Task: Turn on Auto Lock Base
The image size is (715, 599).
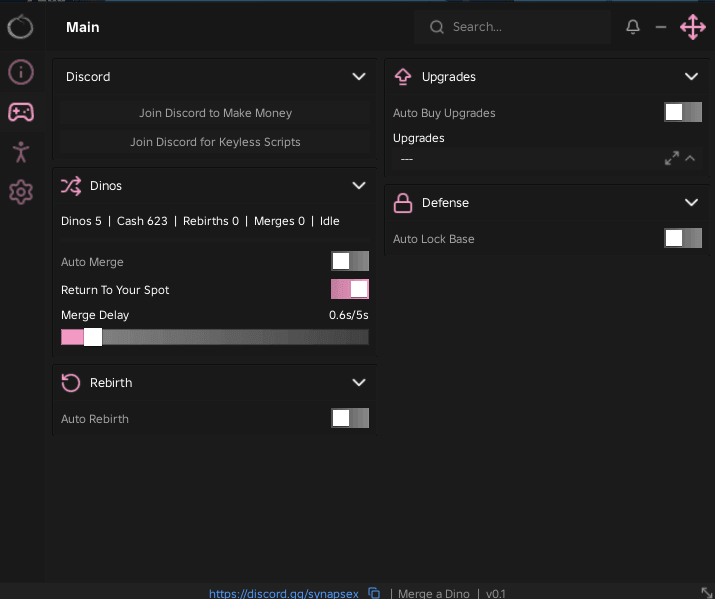Action: coord(683,238)
